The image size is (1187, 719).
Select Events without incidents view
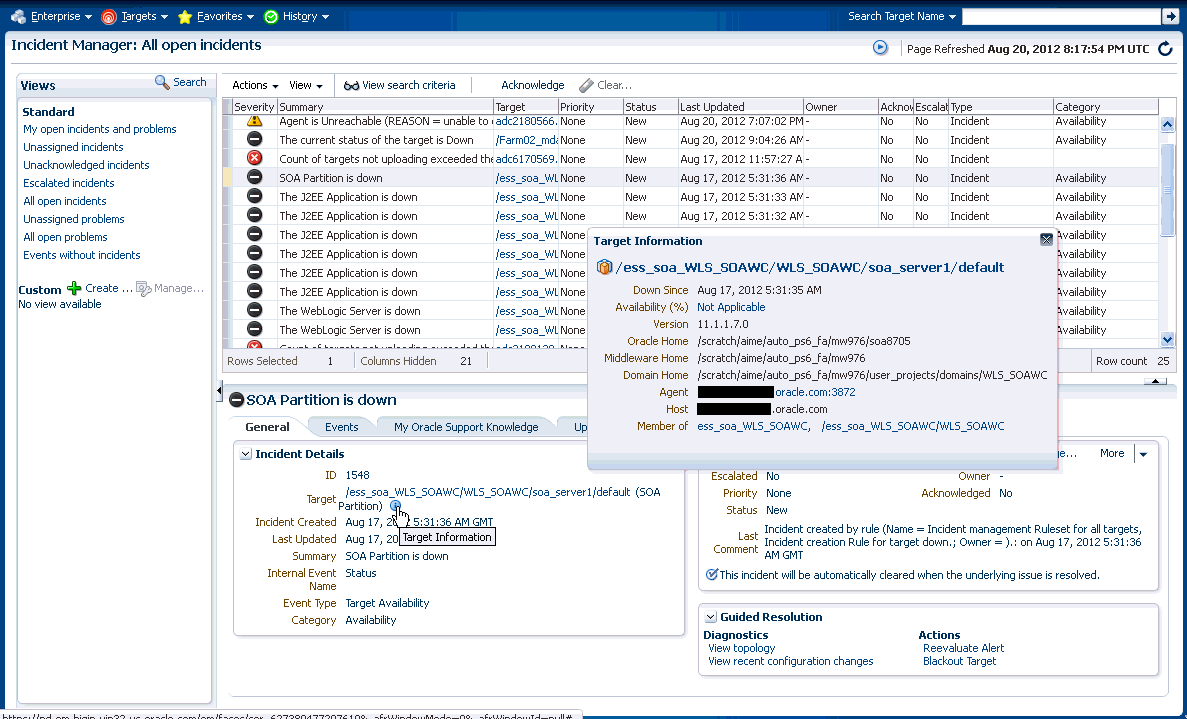[81, 255]
